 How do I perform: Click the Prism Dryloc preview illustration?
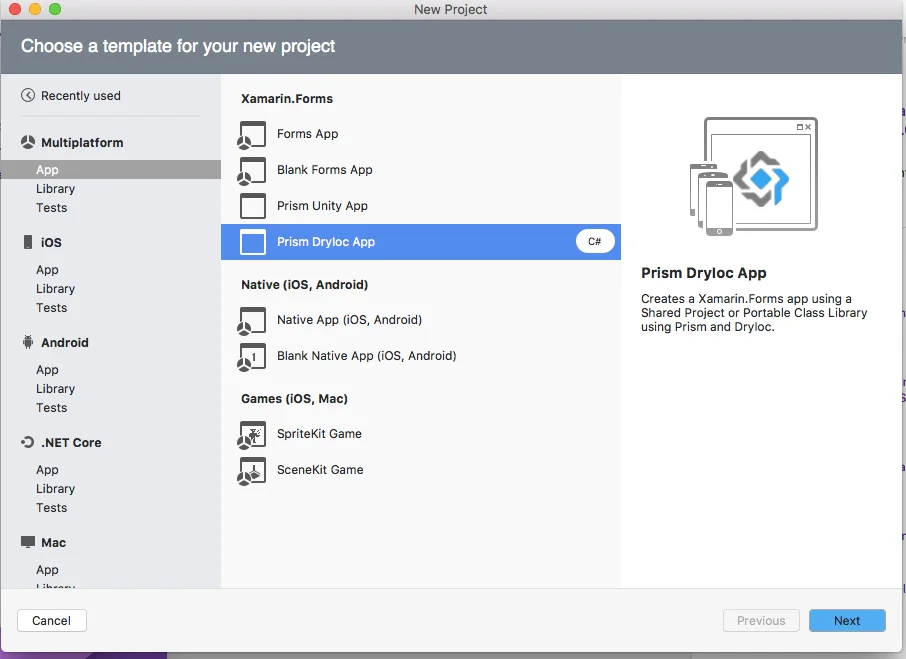(753, 176)
